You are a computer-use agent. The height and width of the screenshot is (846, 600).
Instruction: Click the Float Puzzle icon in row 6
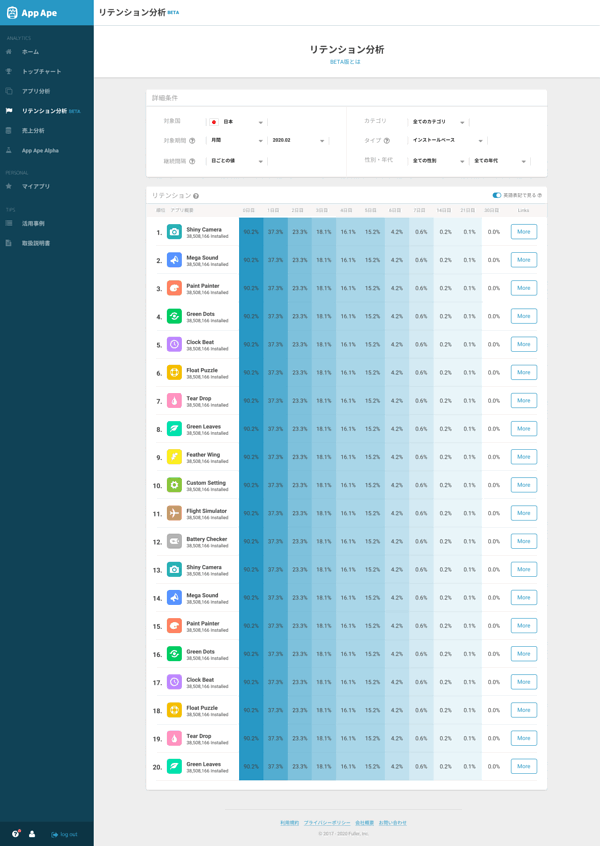click(x=174, y=372)
